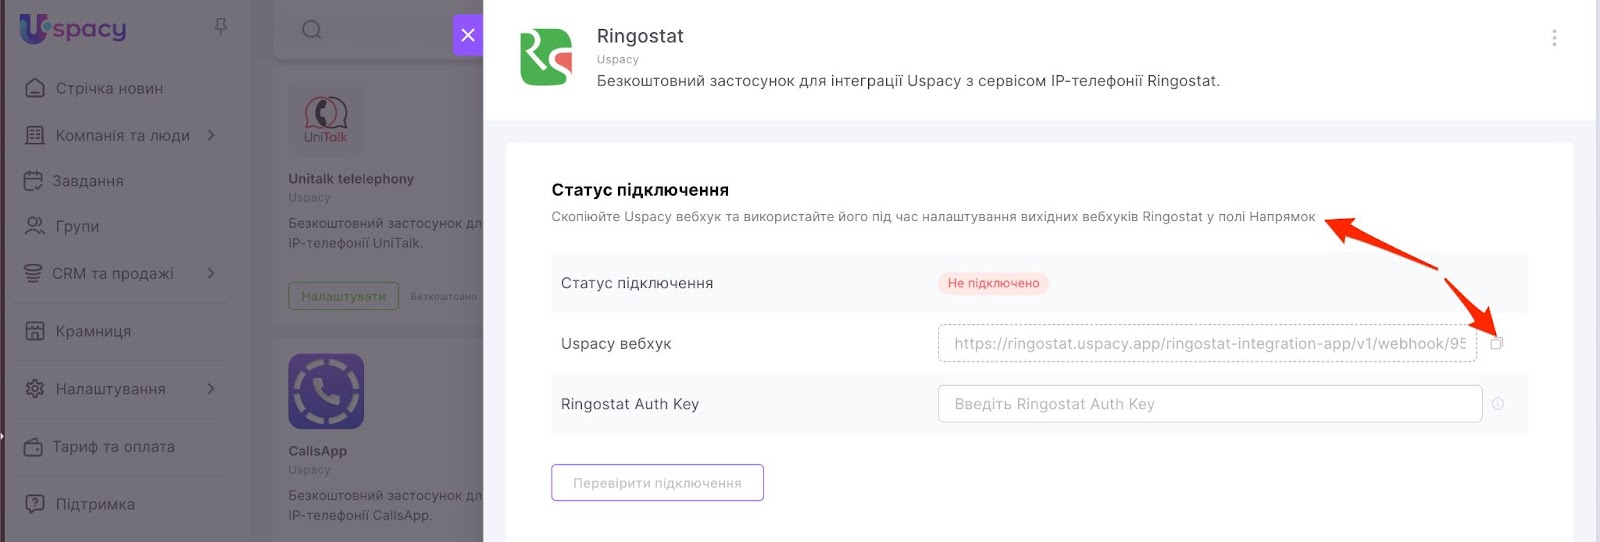Screen dimensions: 1600x542
Task: Click Налаштувати button under Unitalk
Action: [x=343, y=296]
